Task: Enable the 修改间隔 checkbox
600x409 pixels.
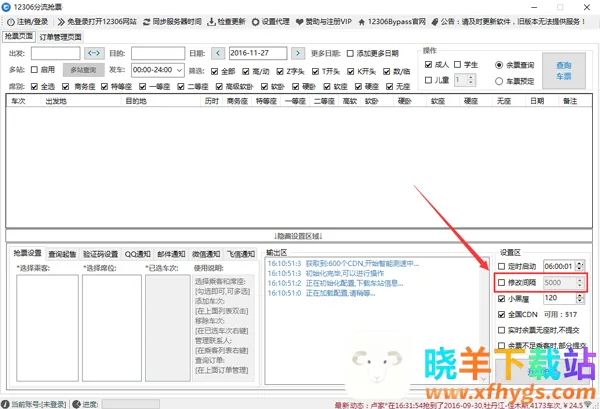Action: (x=503, y=283)
